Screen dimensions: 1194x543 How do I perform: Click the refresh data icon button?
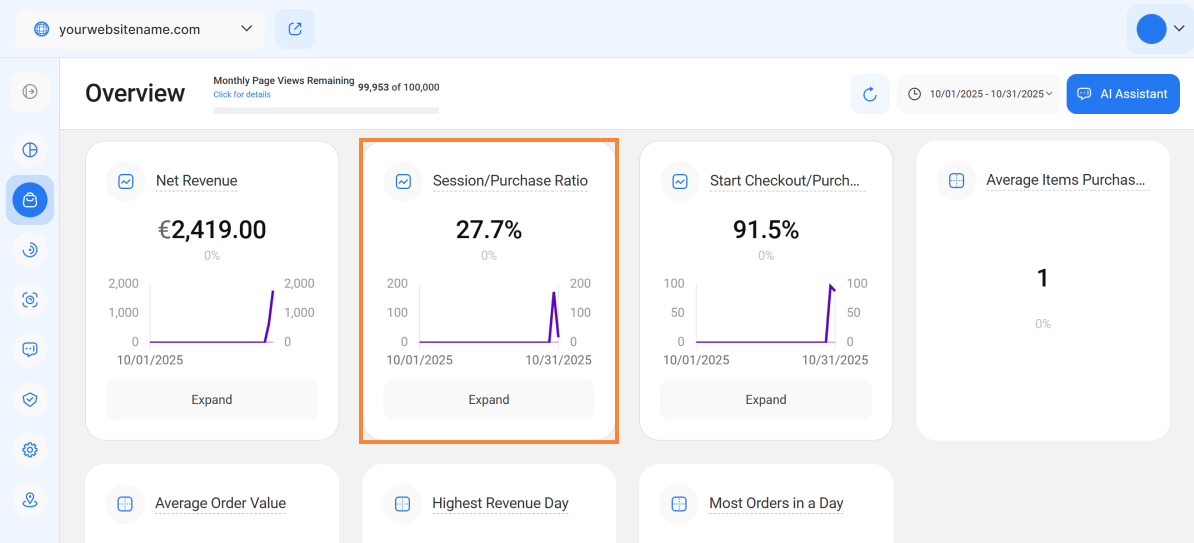click(869, 94)
